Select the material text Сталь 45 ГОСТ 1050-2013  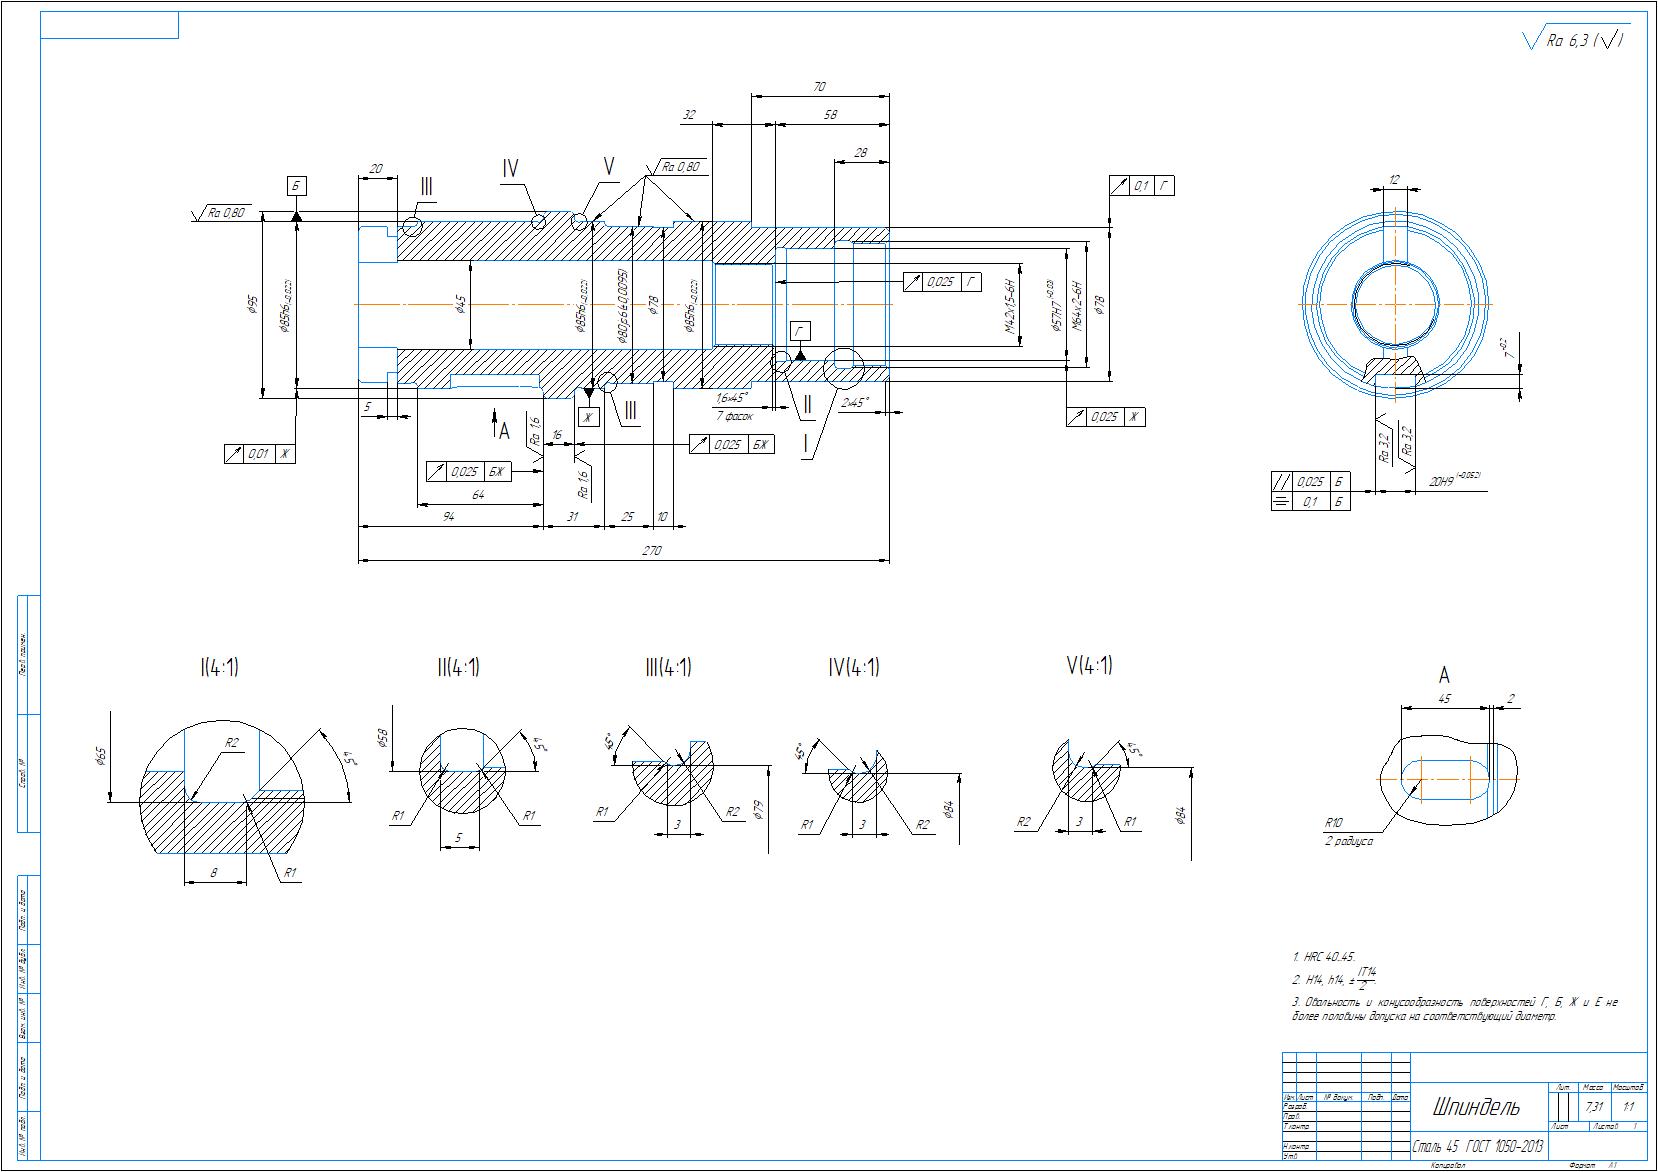pyautogui.click(x=1478, y=1146)
